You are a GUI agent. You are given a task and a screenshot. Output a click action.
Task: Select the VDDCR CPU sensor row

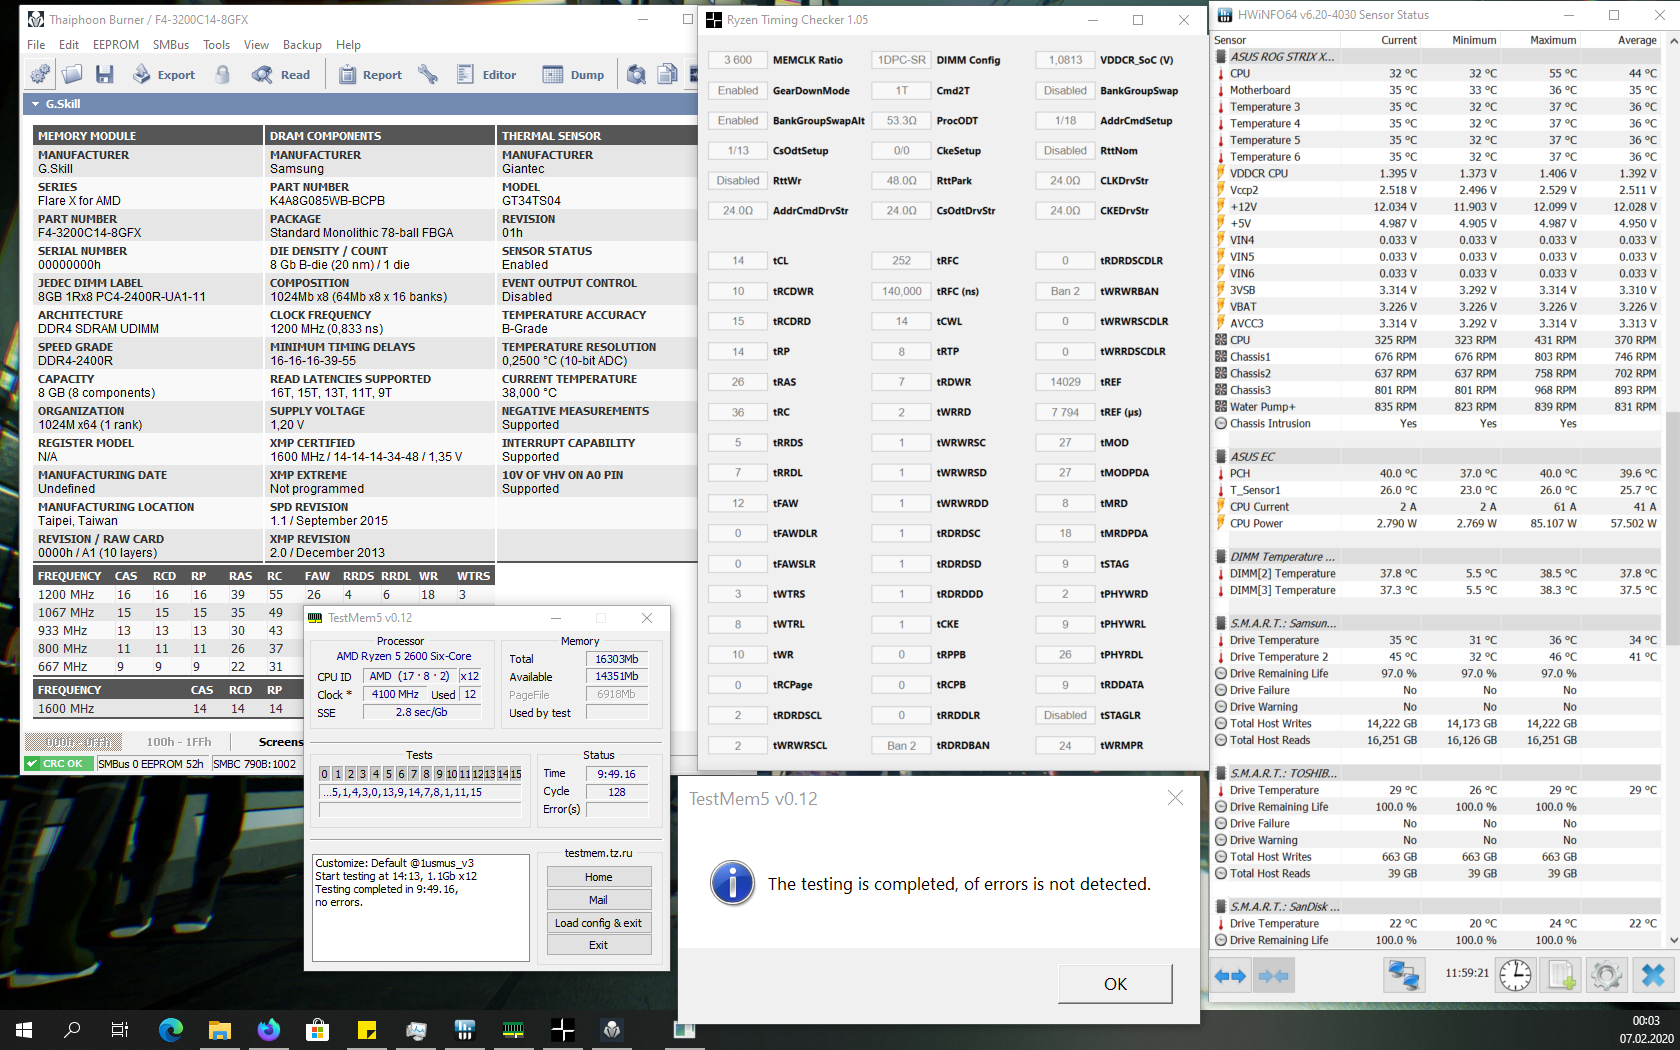tap(1436, 174)
